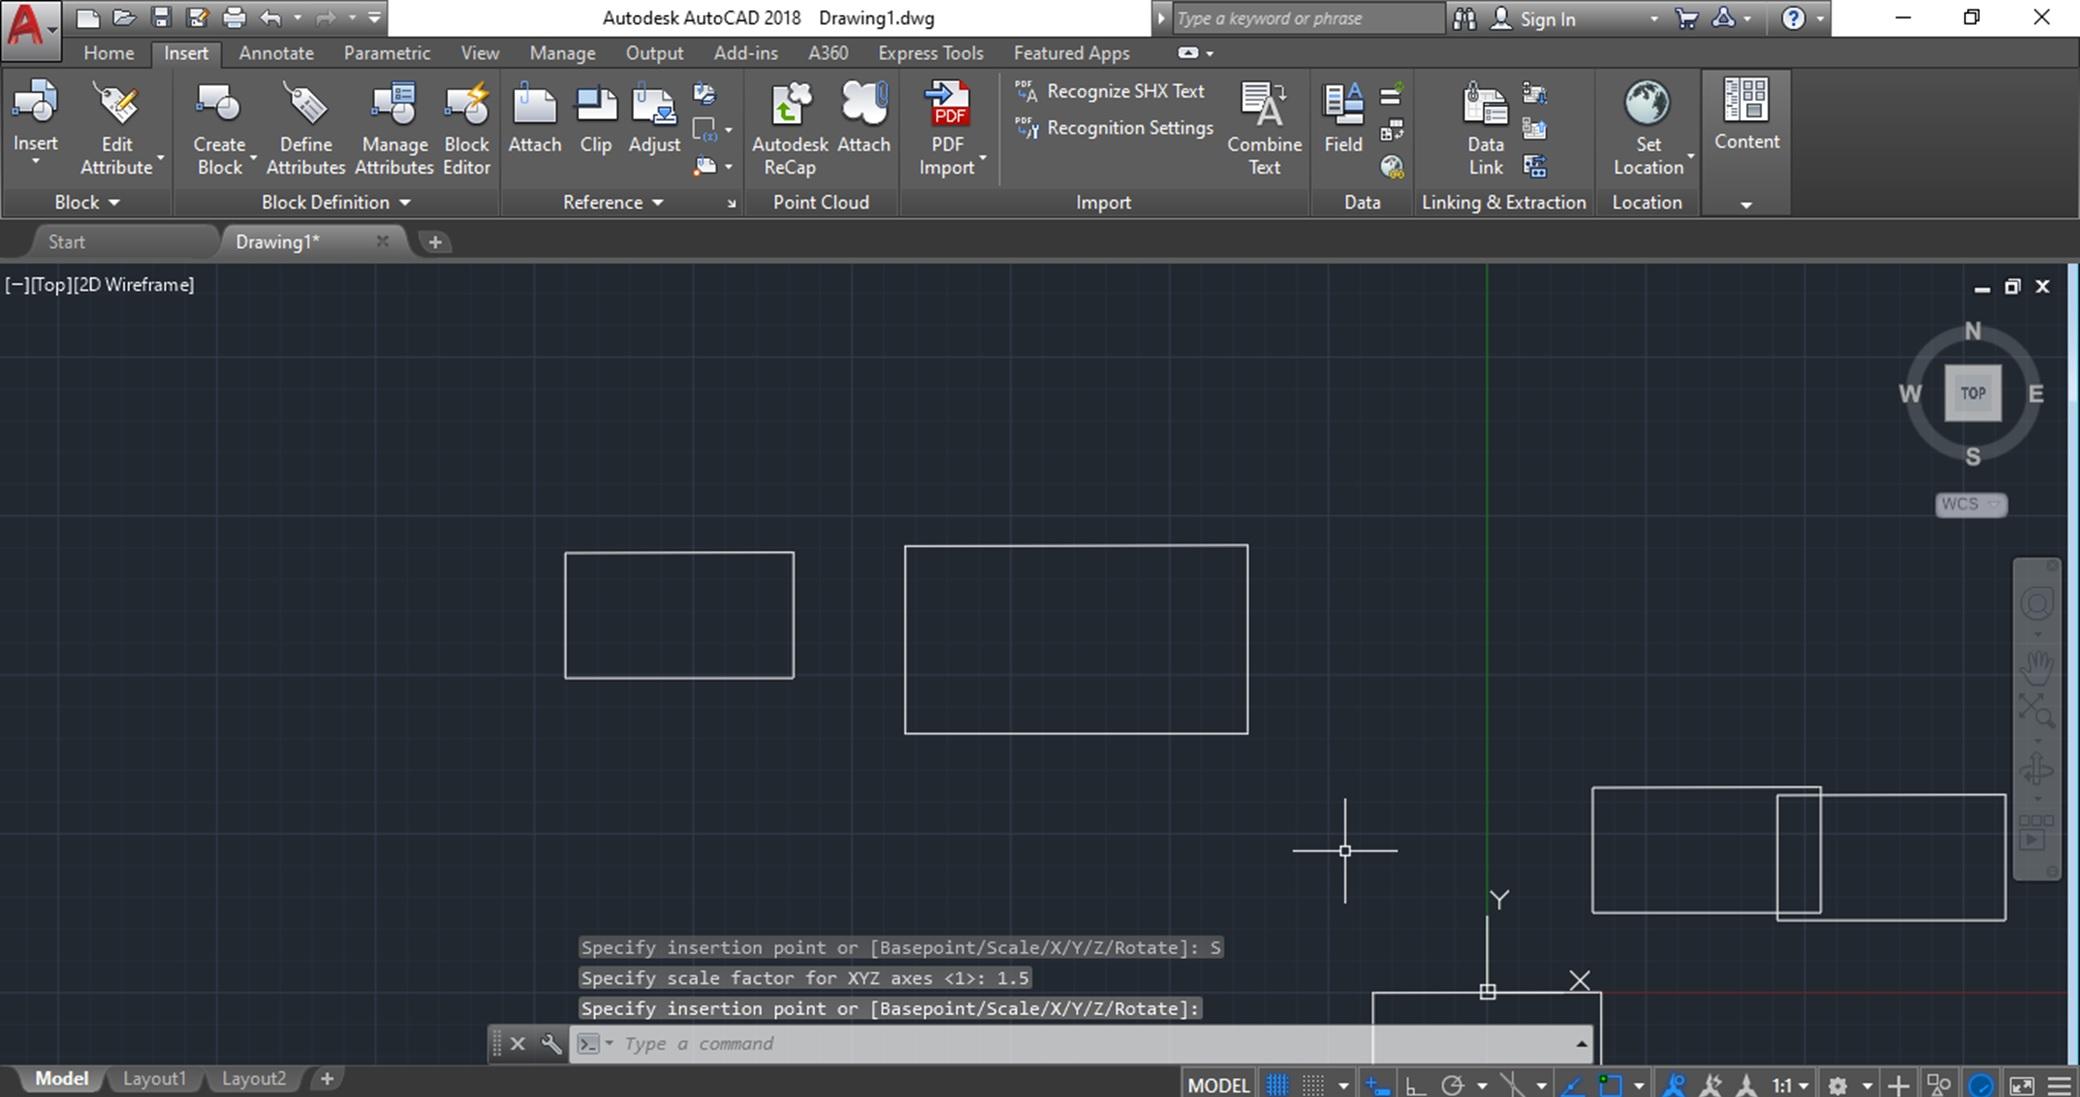The image size is (2080, 1097).
Task: Expand the Block Definition panel dropdown
Action: coord(335,202)
